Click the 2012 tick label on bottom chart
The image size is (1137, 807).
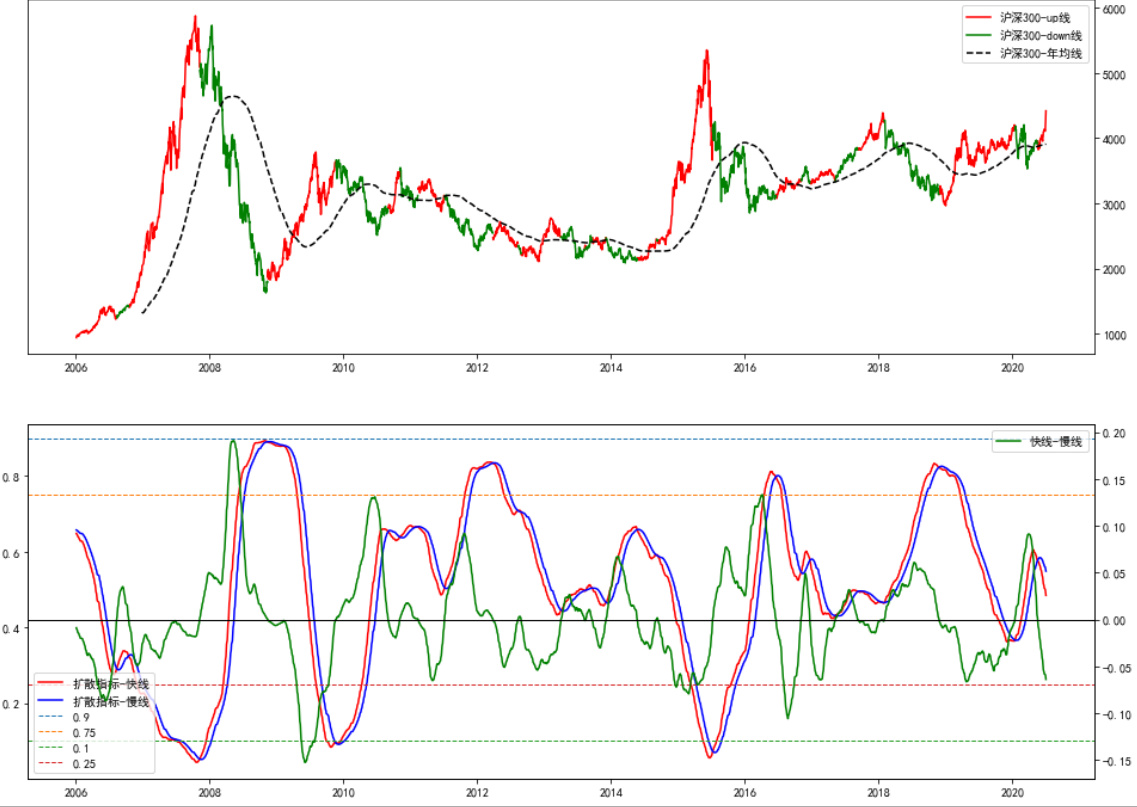tap(476, 791)
